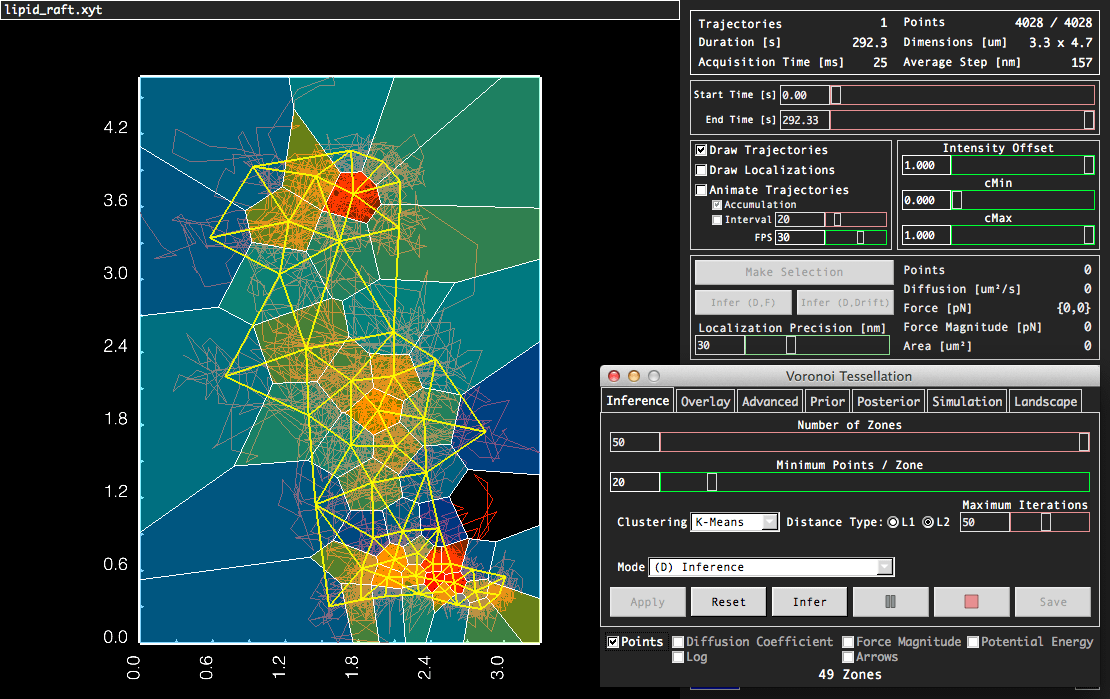Click the Minimum Points / Zone slider

tap(712, 482)
